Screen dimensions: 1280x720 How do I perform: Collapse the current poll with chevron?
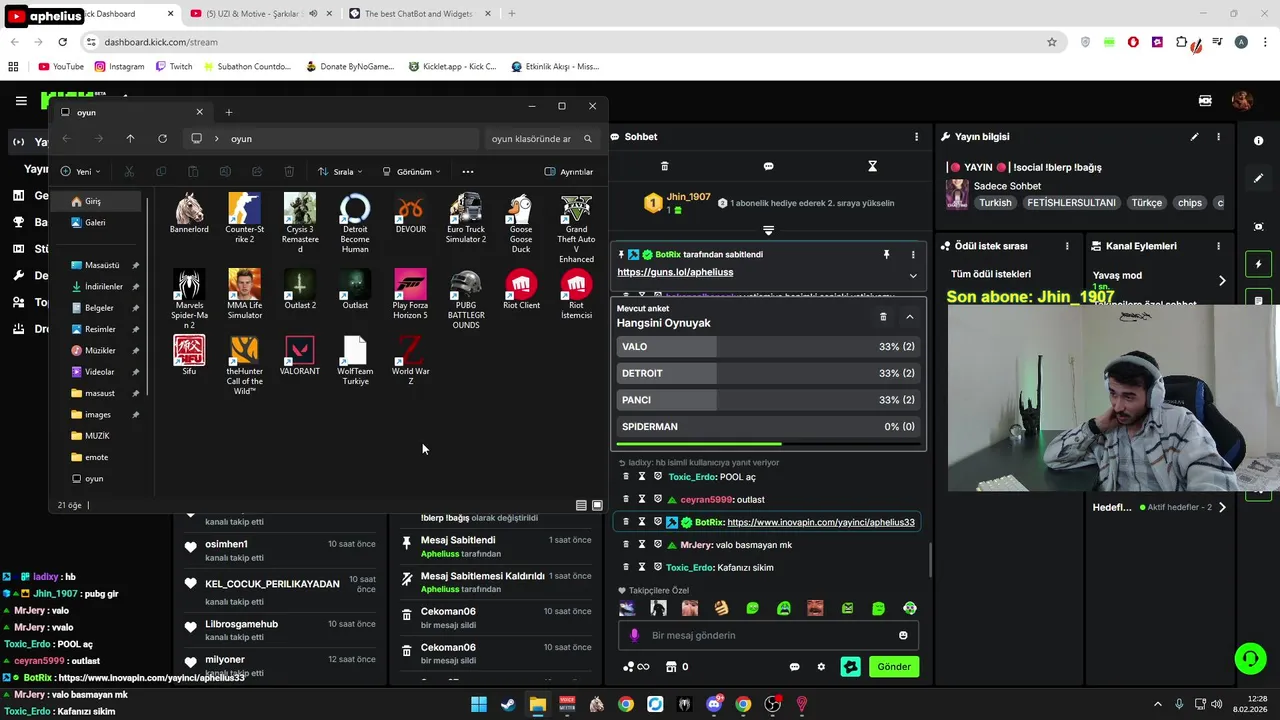(909, 316)
